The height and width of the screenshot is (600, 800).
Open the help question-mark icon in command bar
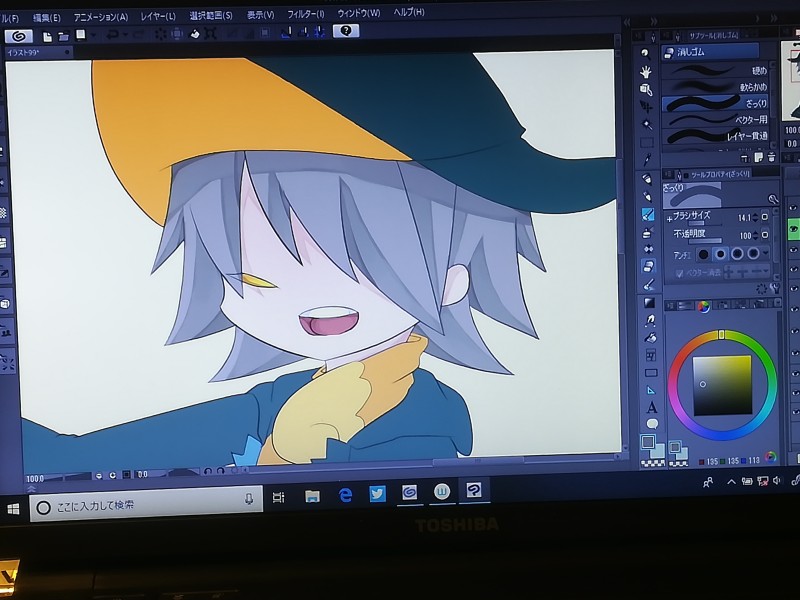click(x=346, y=31)
